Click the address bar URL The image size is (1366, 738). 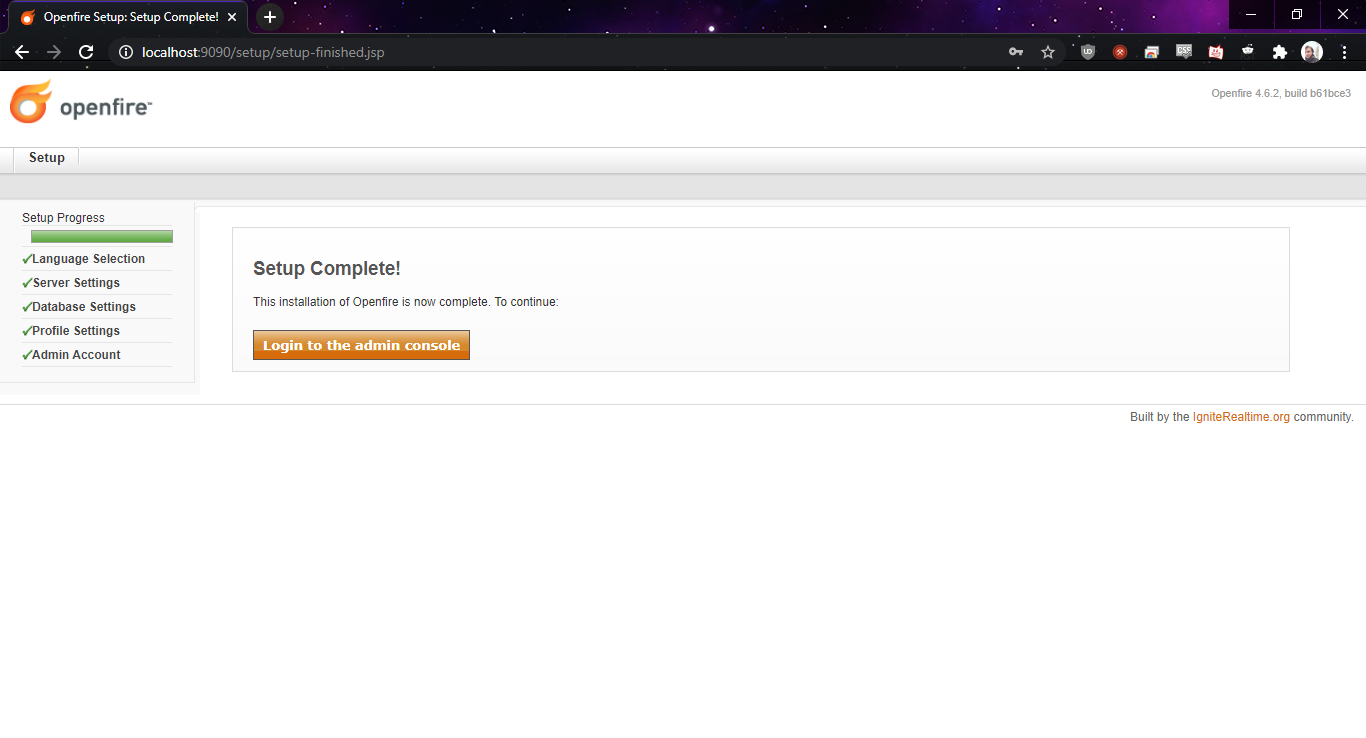click(x=264, y=52)
